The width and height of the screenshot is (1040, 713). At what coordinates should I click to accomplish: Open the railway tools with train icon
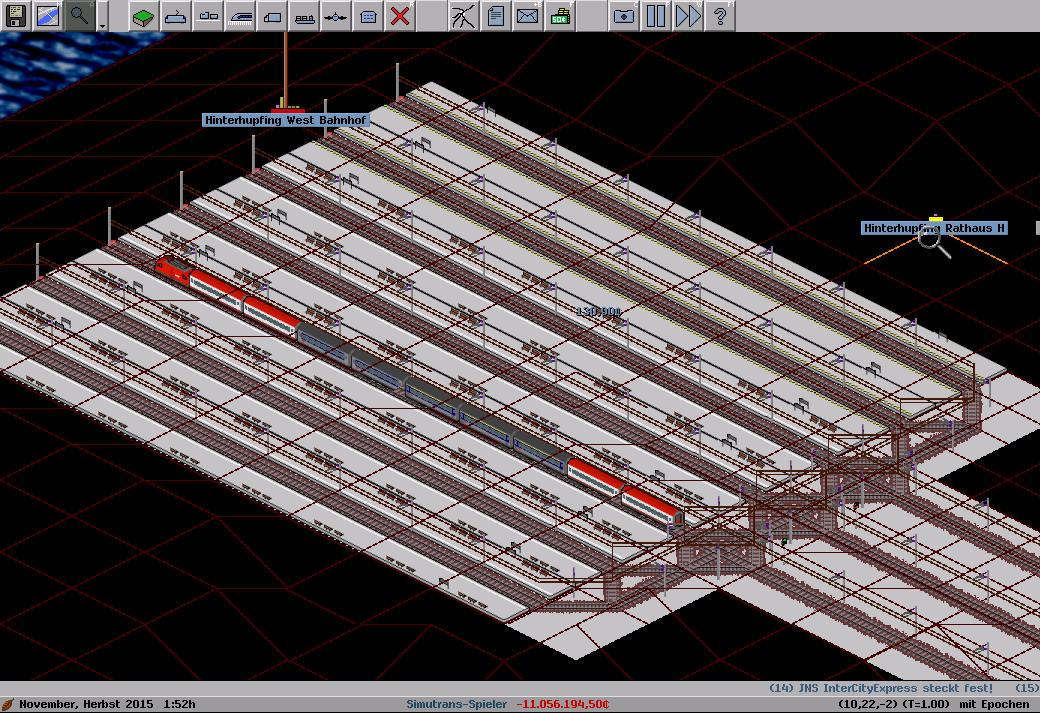click(240, 15)
